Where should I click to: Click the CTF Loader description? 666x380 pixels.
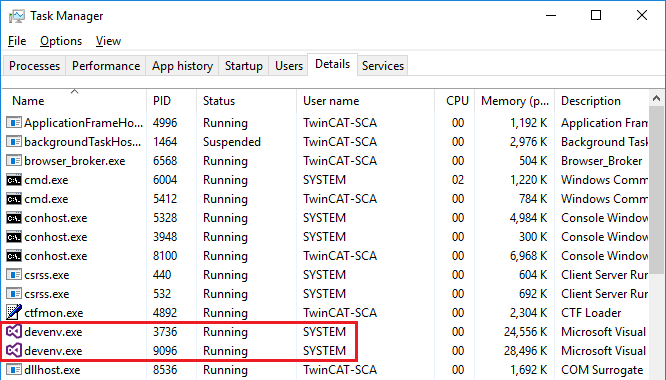pyautogui.click(x=591, y=313)
